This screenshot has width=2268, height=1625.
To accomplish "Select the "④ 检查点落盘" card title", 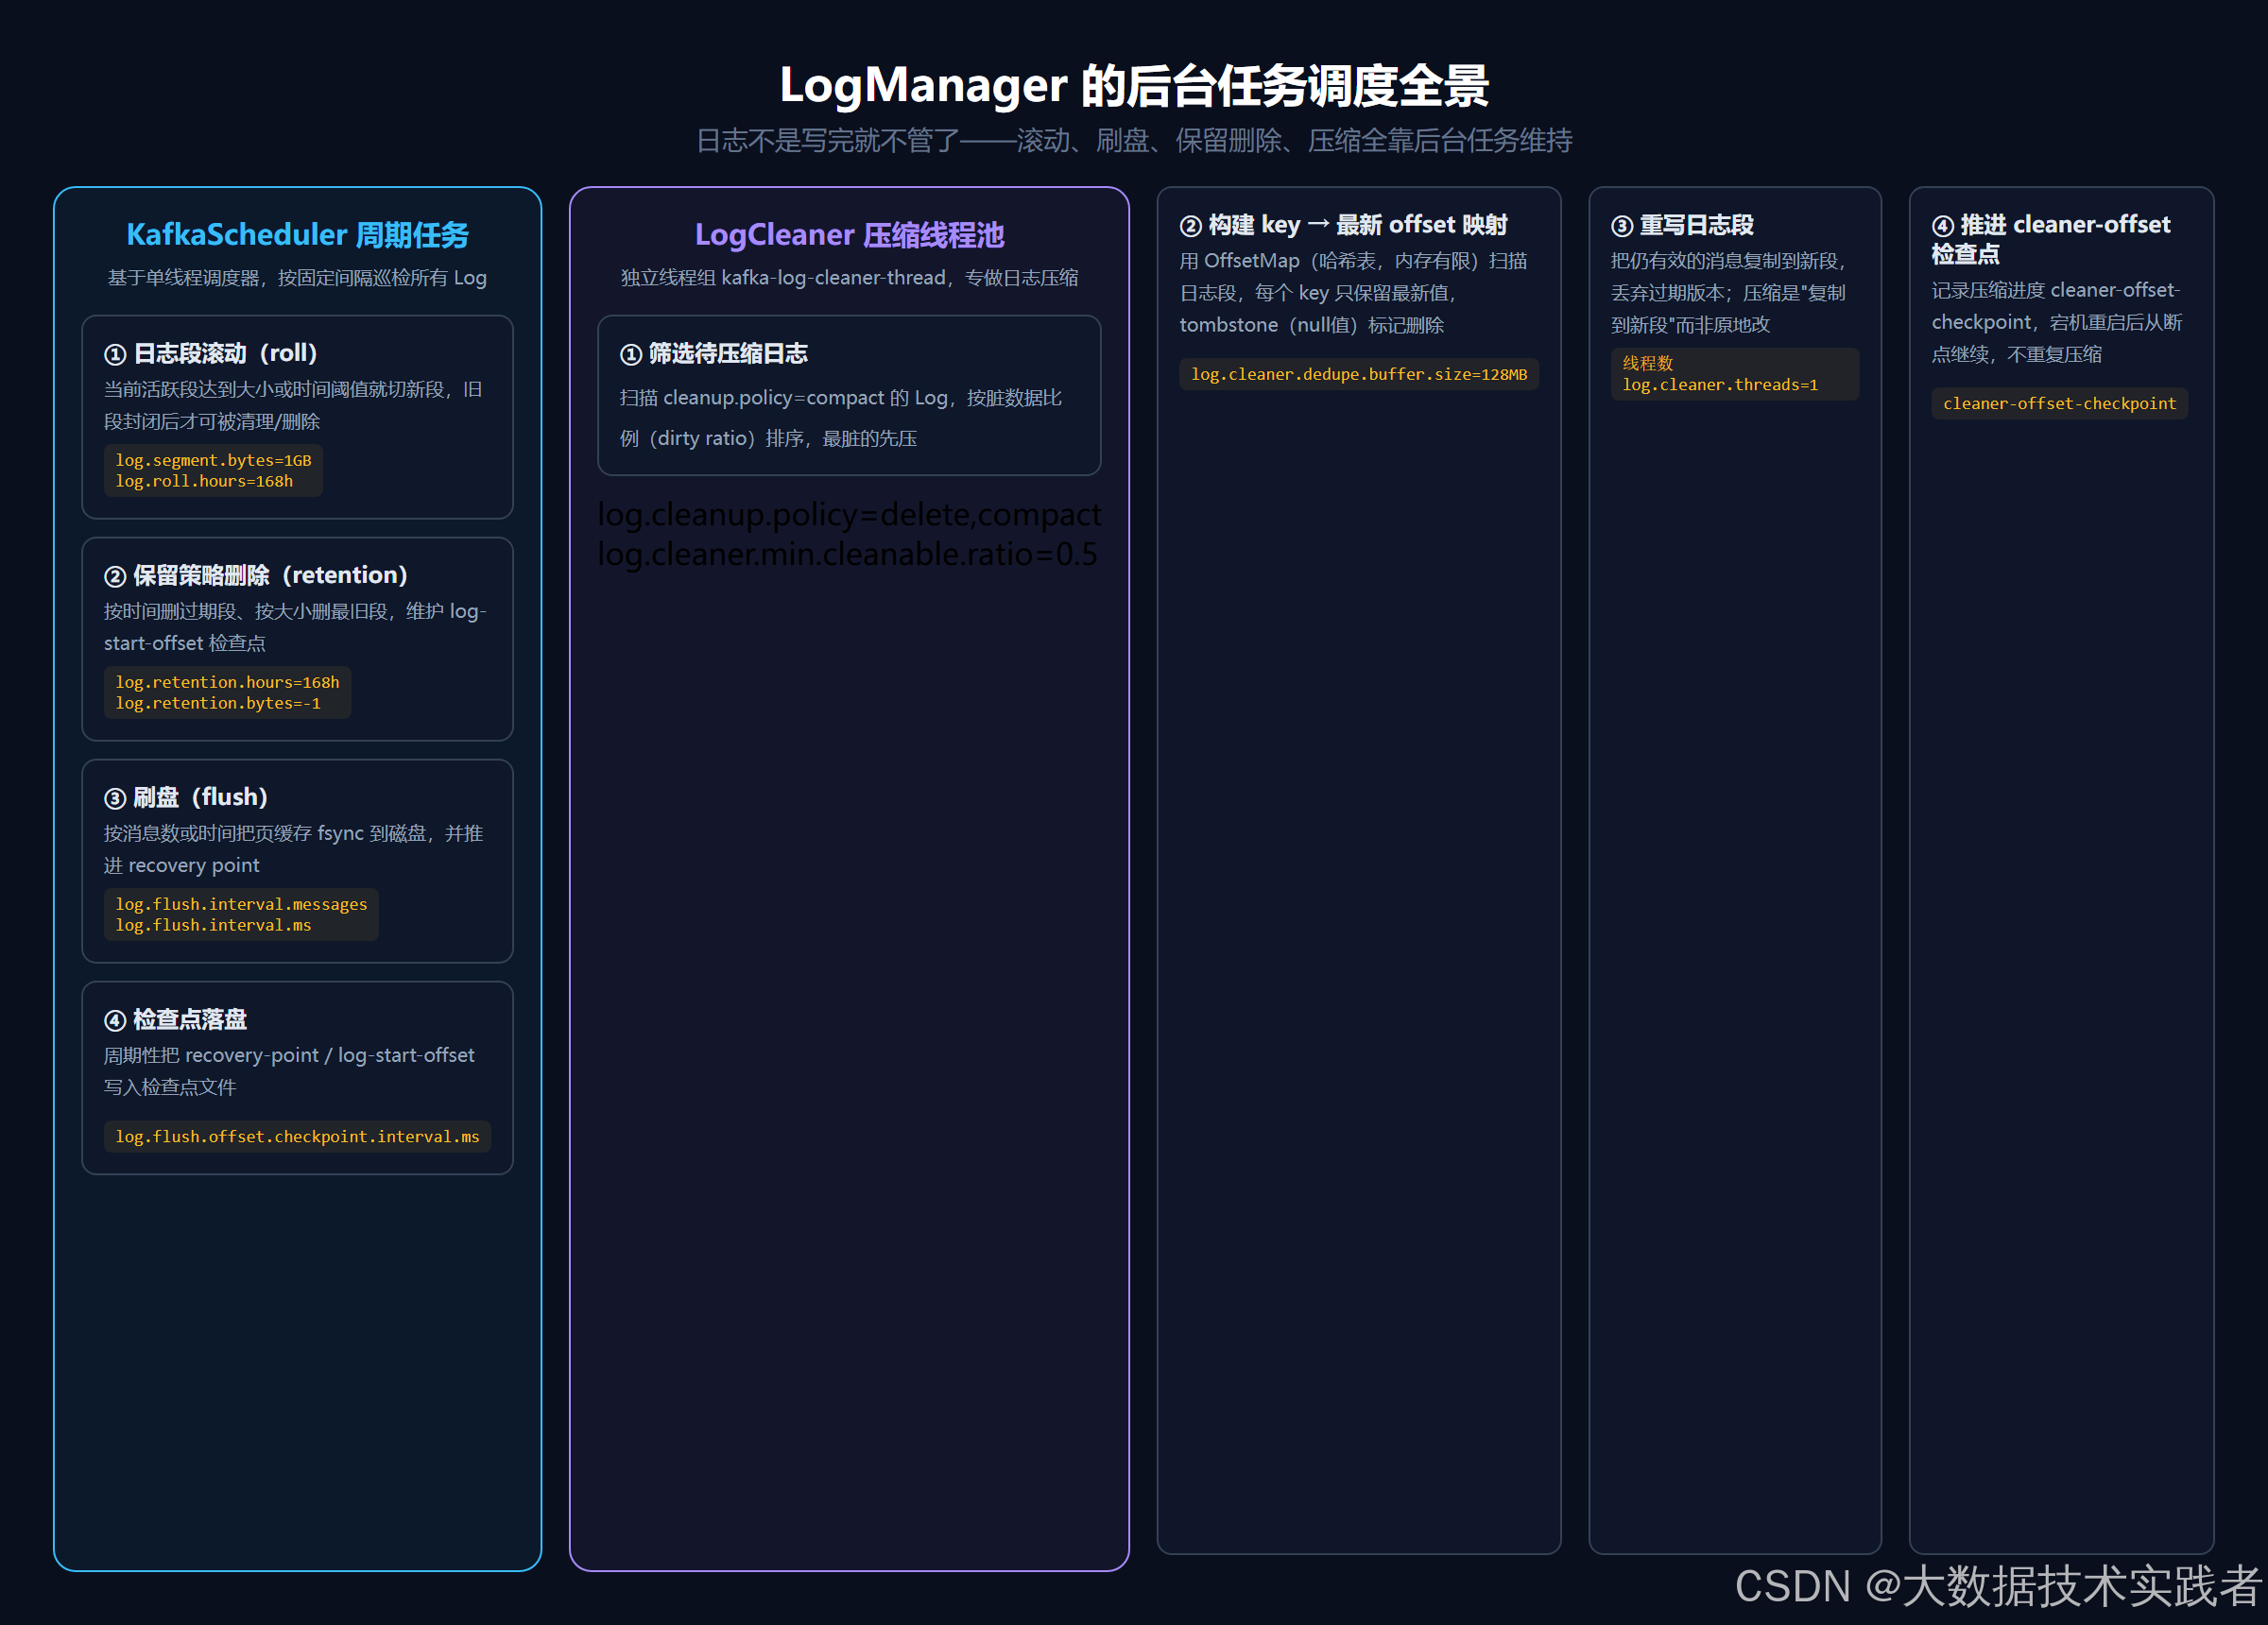I will point(175,1019).
